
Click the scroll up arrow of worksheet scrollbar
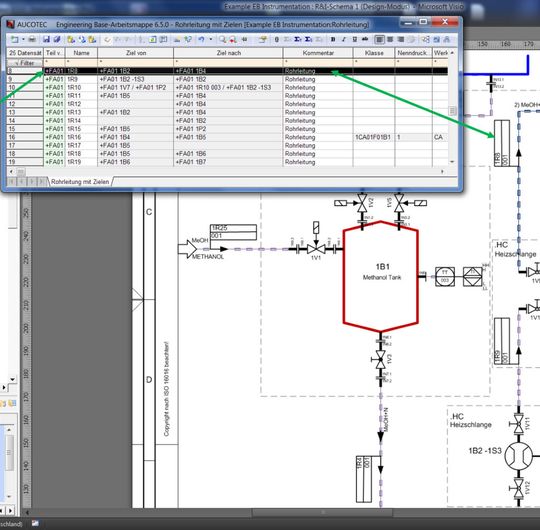[452, 53]
